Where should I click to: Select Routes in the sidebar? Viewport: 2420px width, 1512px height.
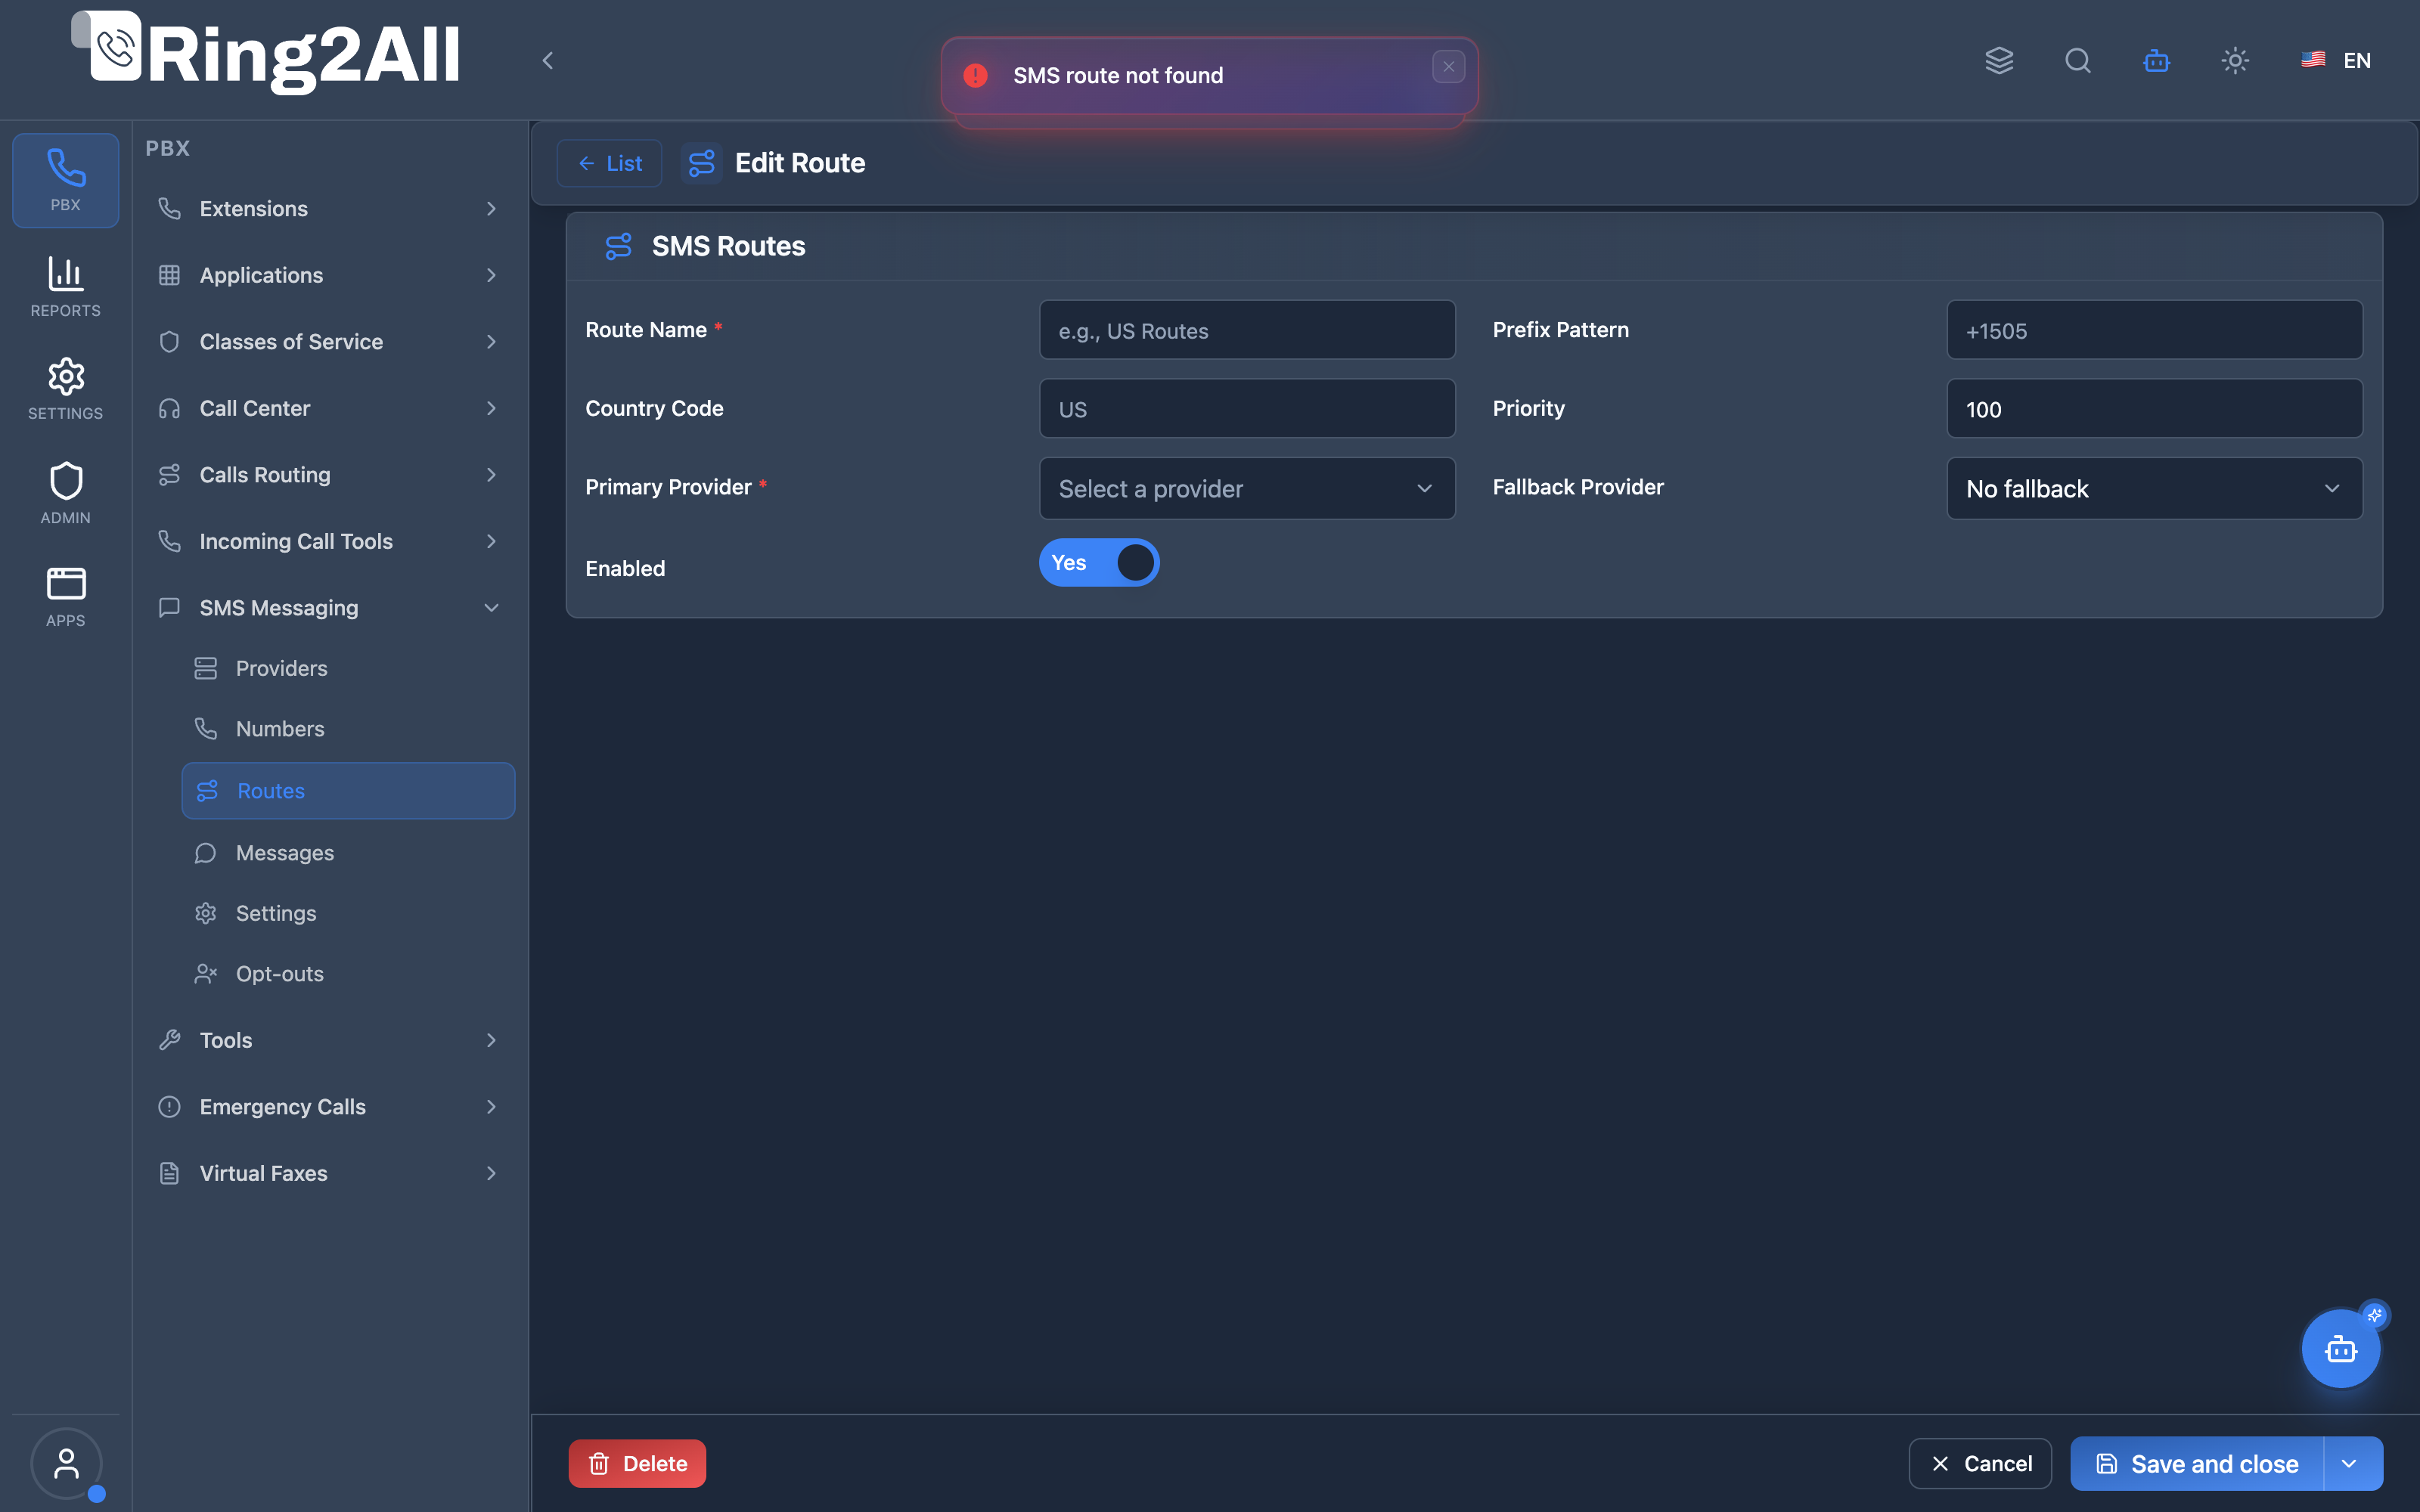tap(348, 791)
